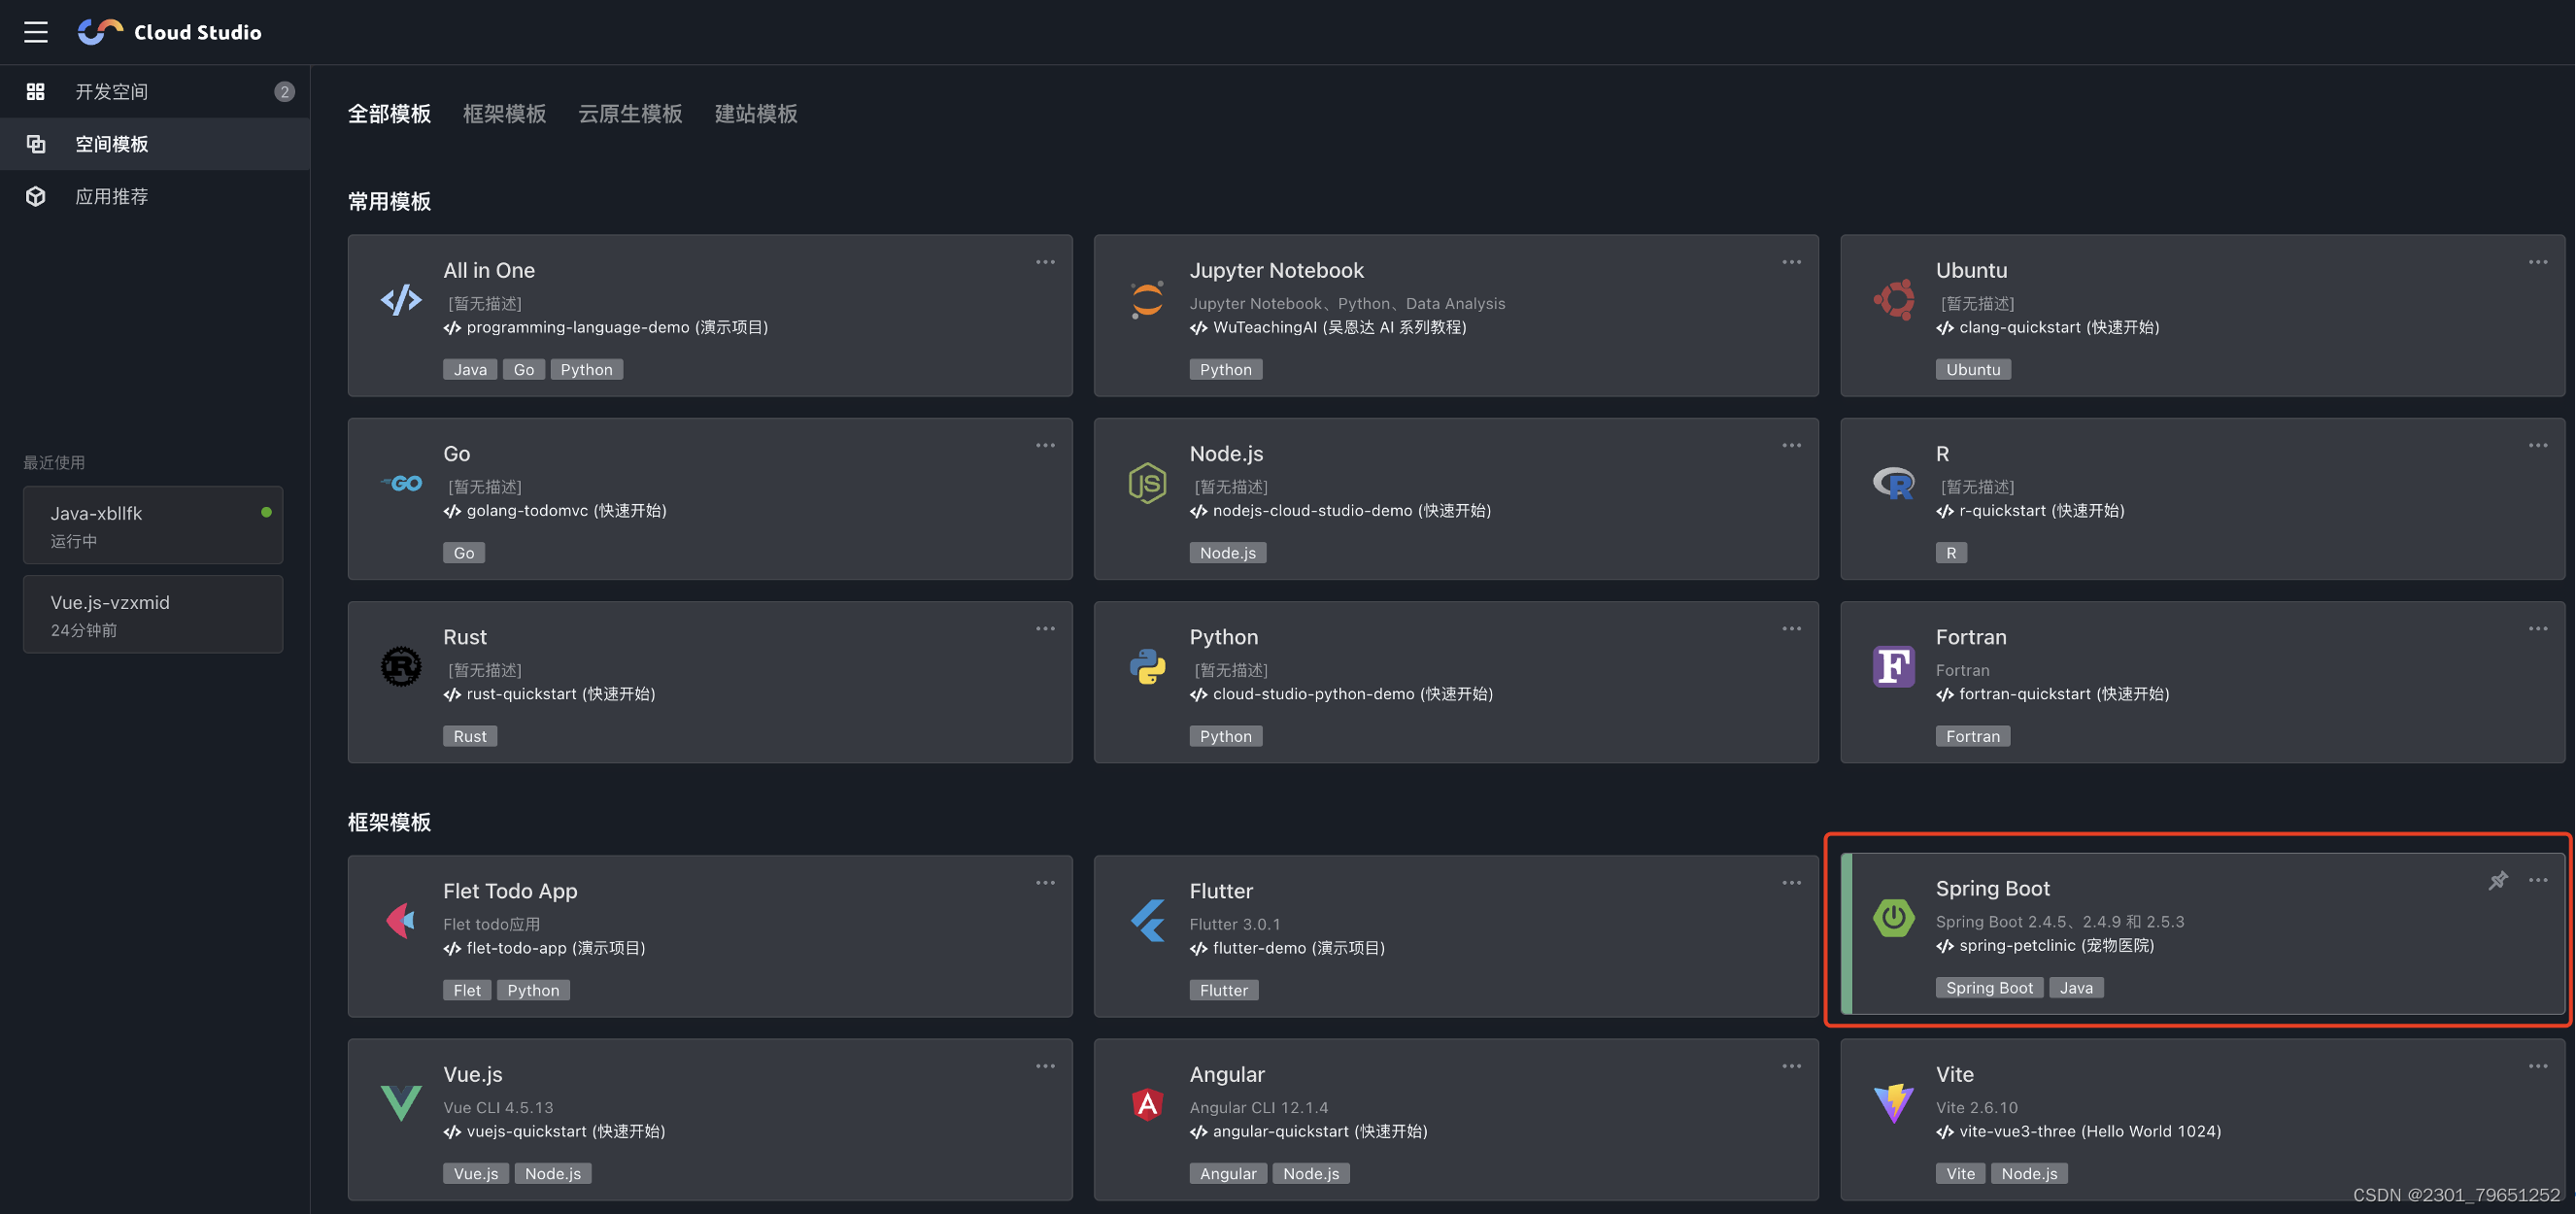Click the 开发空间 count badge
Image resolution: width=2576 pixels, height=1214 pixels.
click(284, 92)
